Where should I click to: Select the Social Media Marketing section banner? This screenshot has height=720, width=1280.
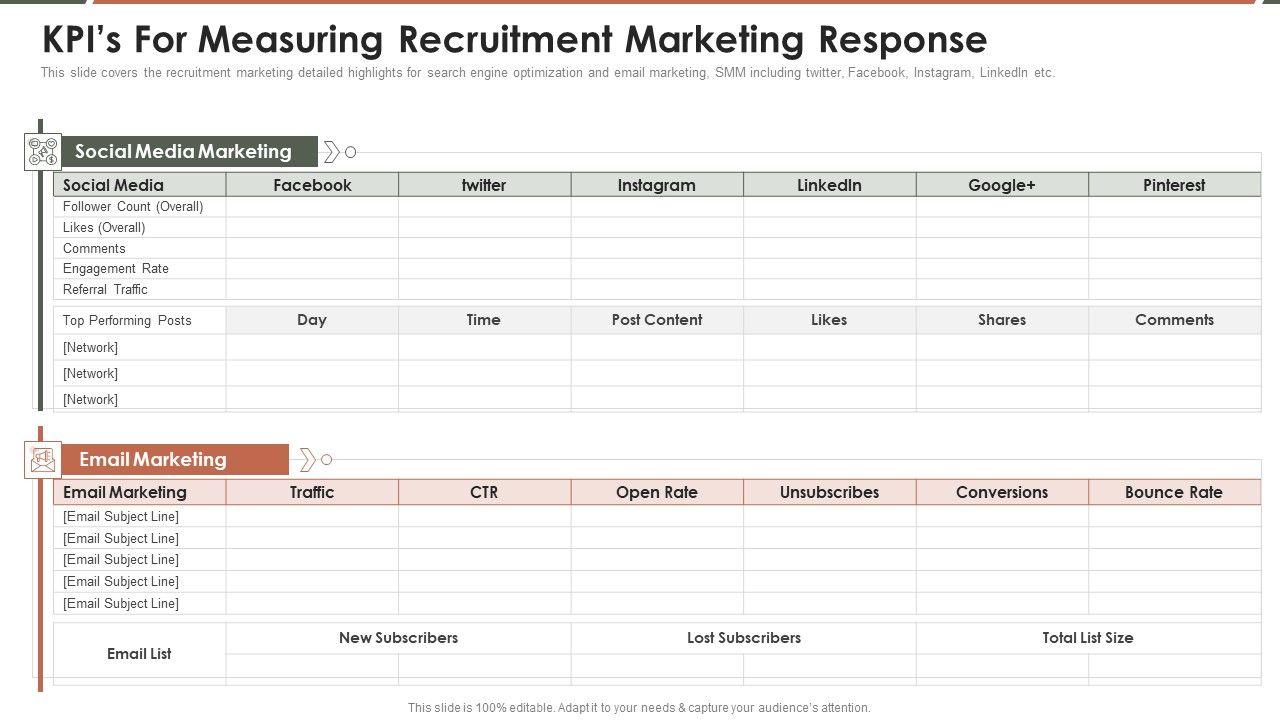[x=183, y=152]
